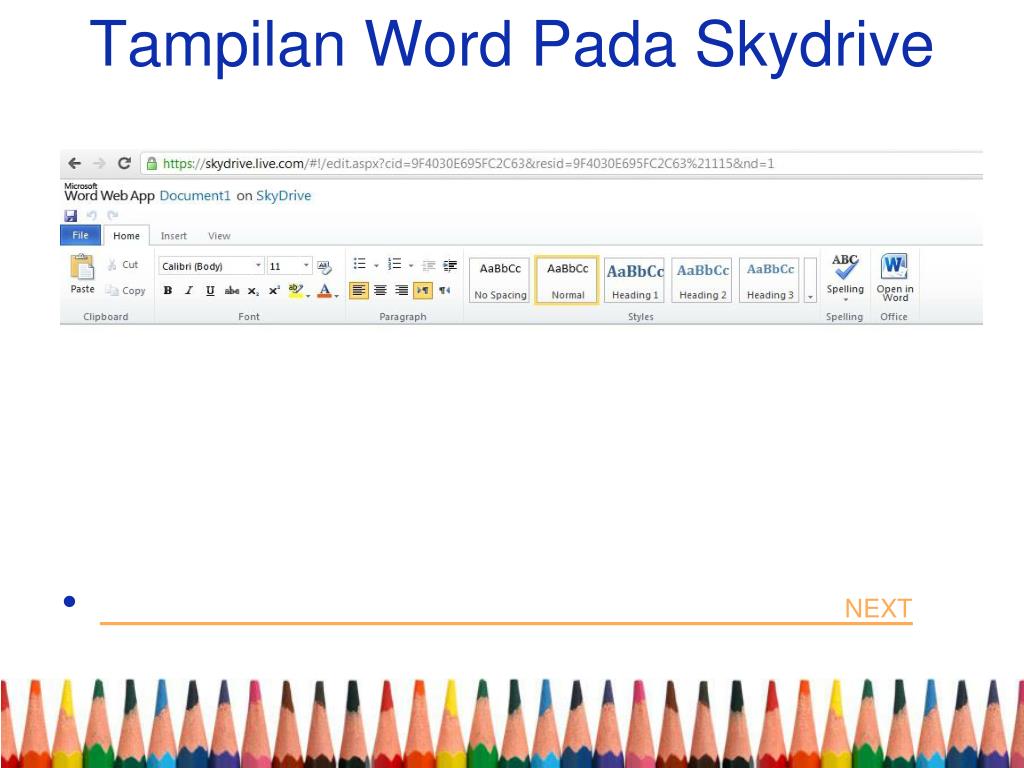Click the orange NEXT link
The image size is (1024, 768).
878,608
